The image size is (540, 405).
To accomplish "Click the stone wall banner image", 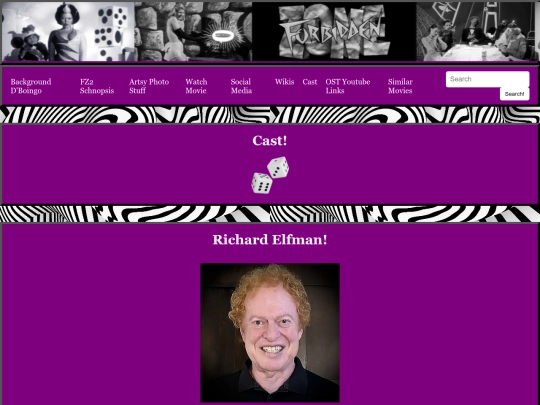I will click(194, 32).
